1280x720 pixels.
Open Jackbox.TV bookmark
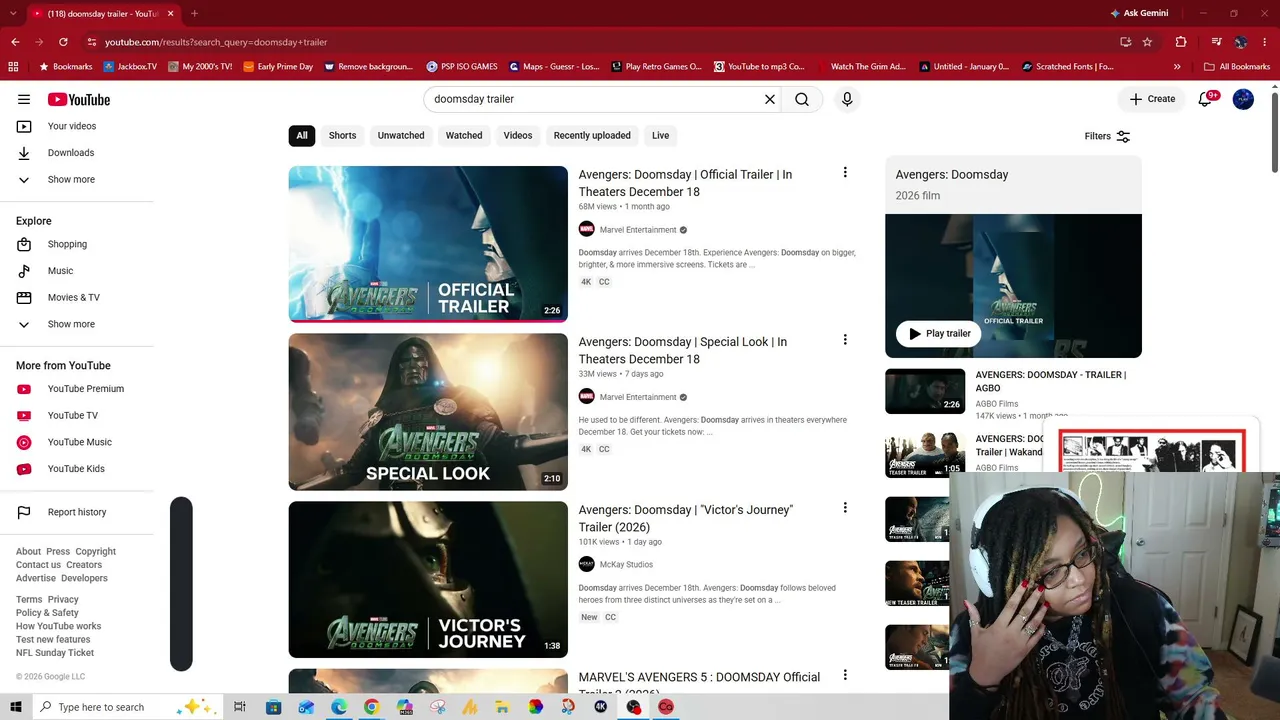(x=129, y=67)
